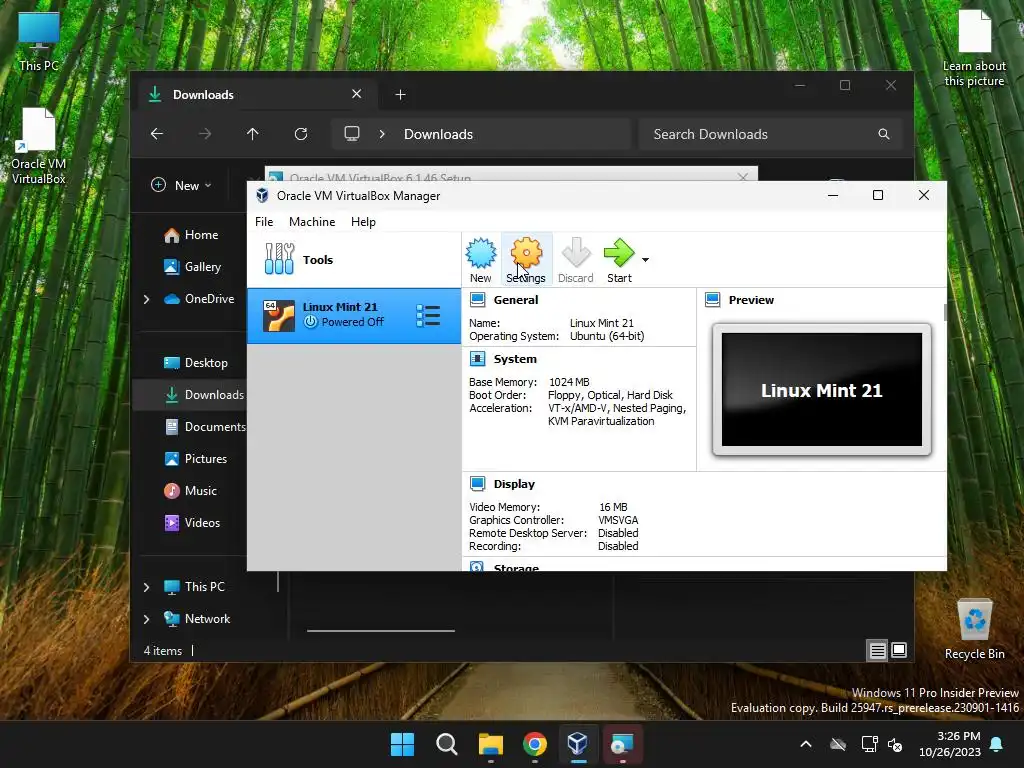1024x768 pixels.
Task: Click the Learn about this picture icon
Action: point(974,48)
